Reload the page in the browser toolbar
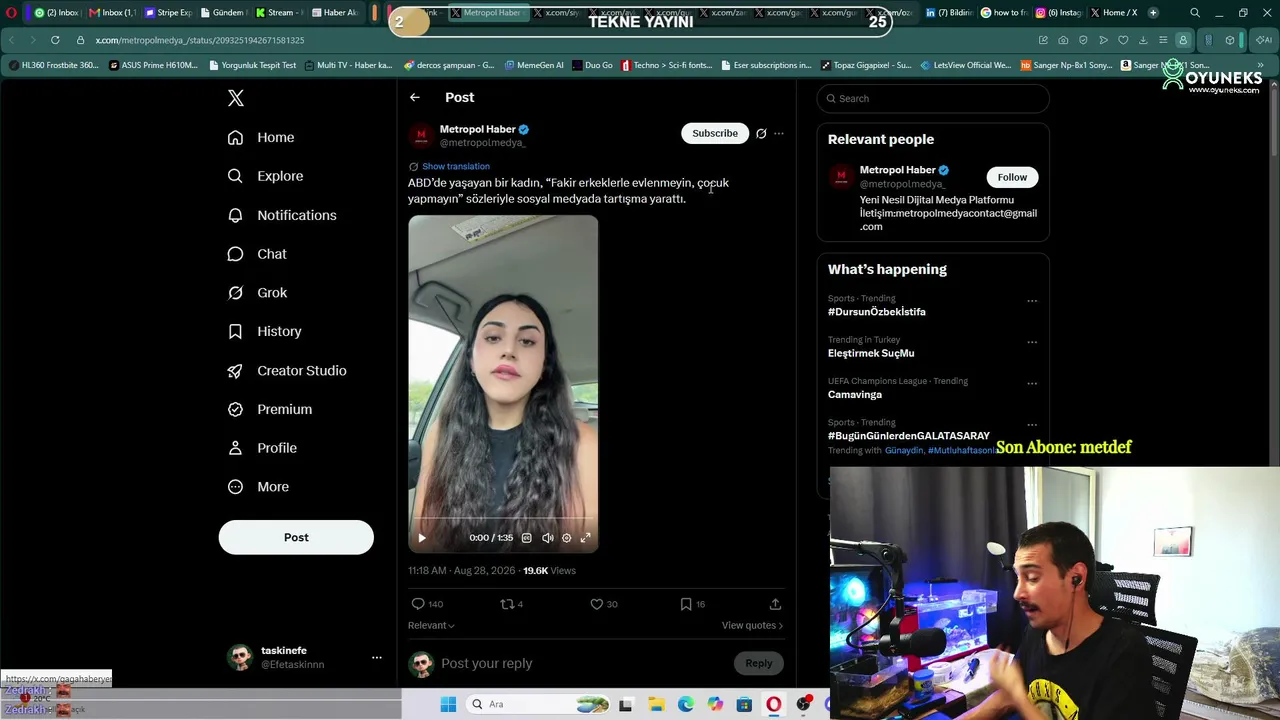Image resolution: width=1280 pixels, height=720 pixels. (x=55, y=40)
